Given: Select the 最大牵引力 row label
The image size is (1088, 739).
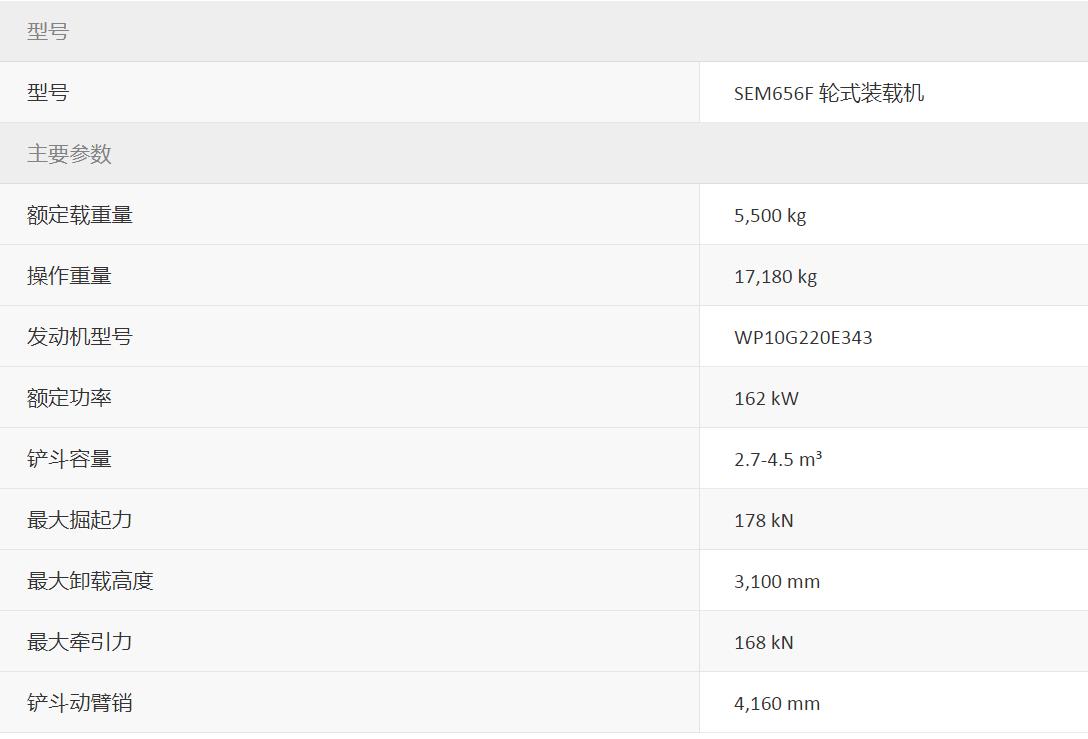Looking at the screenshot, I should click(x=80, y=642).
